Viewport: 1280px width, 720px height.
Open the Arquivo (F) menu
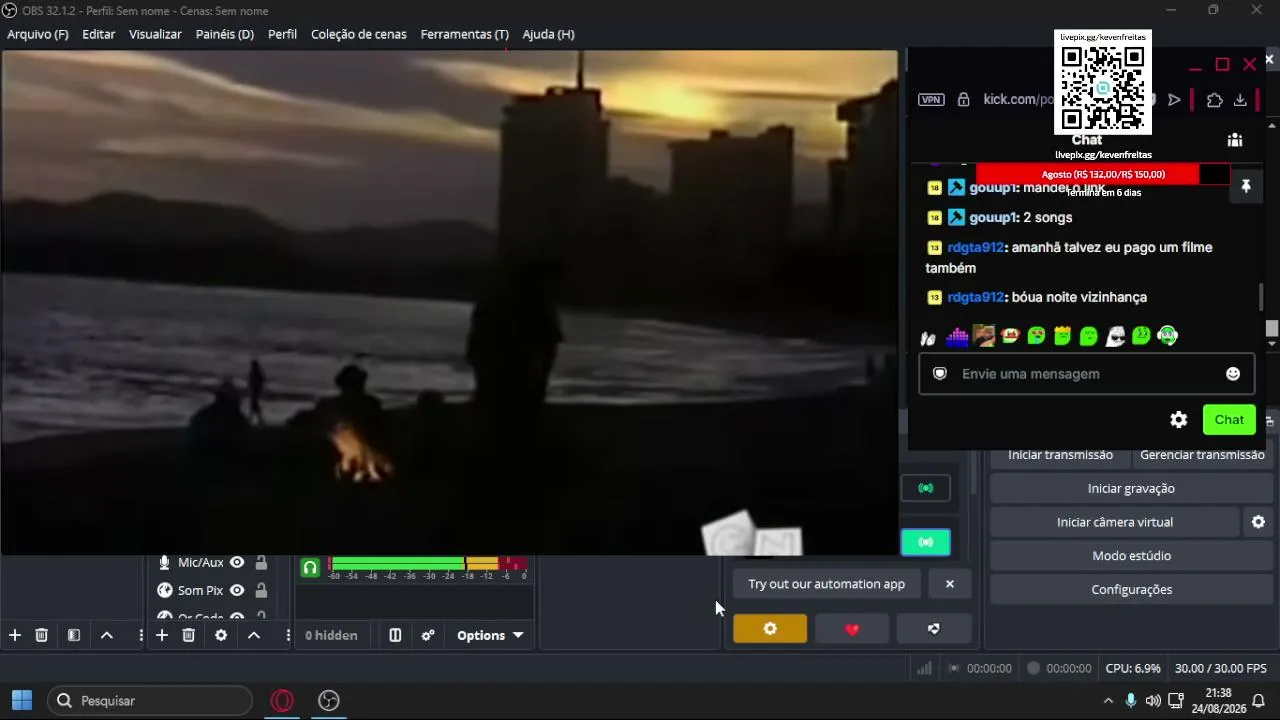[38, 34]
